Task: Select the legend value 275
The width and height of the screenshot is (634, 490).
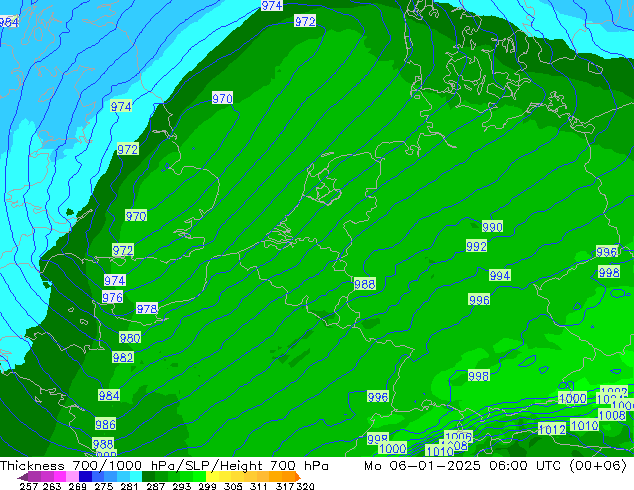Action: tap(104, 486)
